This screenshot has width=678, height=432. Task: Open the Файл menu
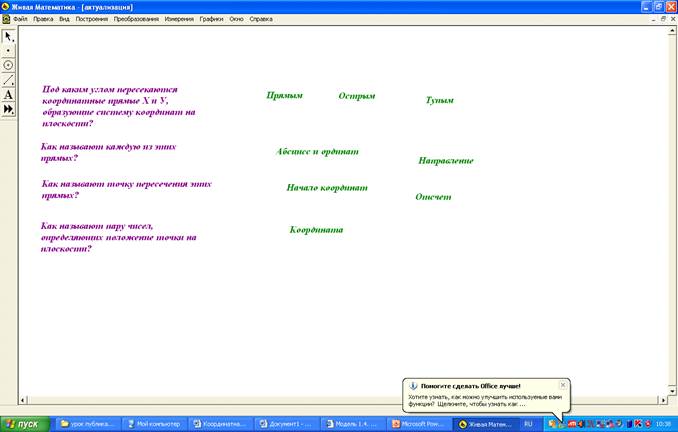(20, 19)
